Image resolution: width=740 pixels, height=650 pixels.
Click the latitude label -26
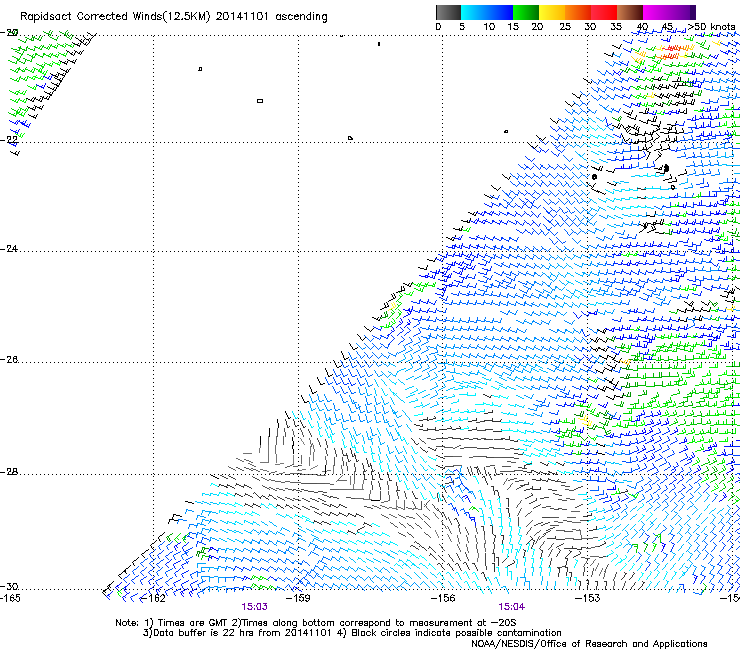pos(9,360)
